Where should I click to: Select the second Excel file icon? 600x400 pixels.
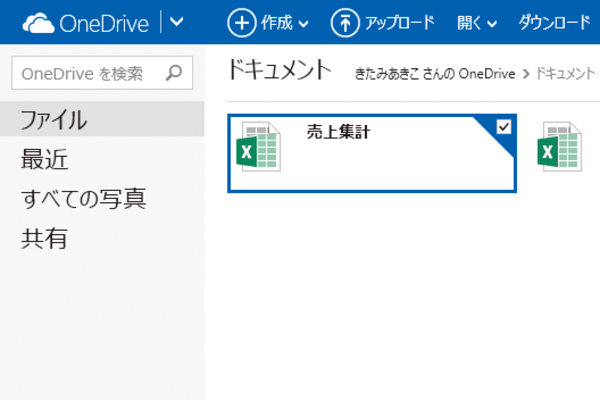[560, 147]
